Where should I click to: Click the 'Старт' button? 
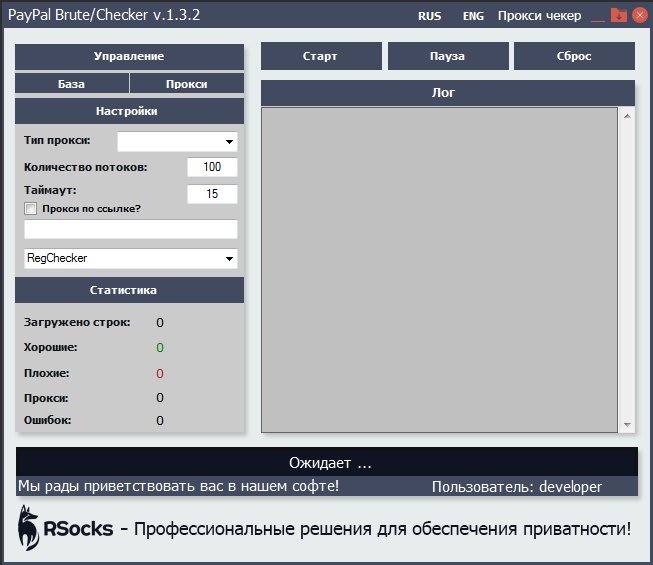point(321,56)
